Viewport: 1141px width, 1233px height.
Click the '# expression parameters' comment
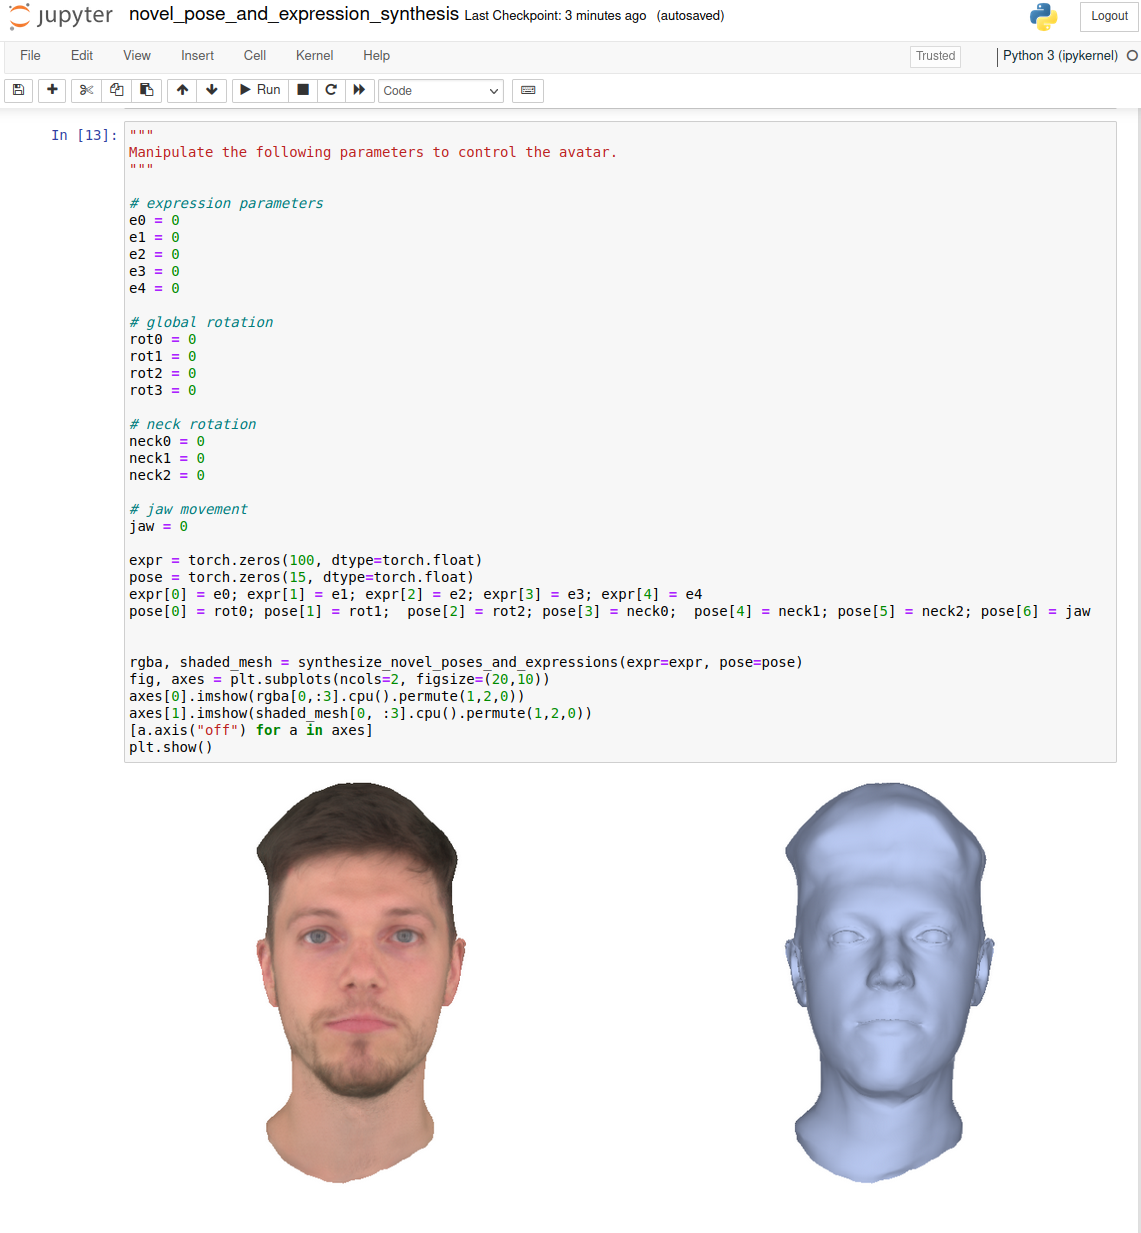[x=226, y=204]
